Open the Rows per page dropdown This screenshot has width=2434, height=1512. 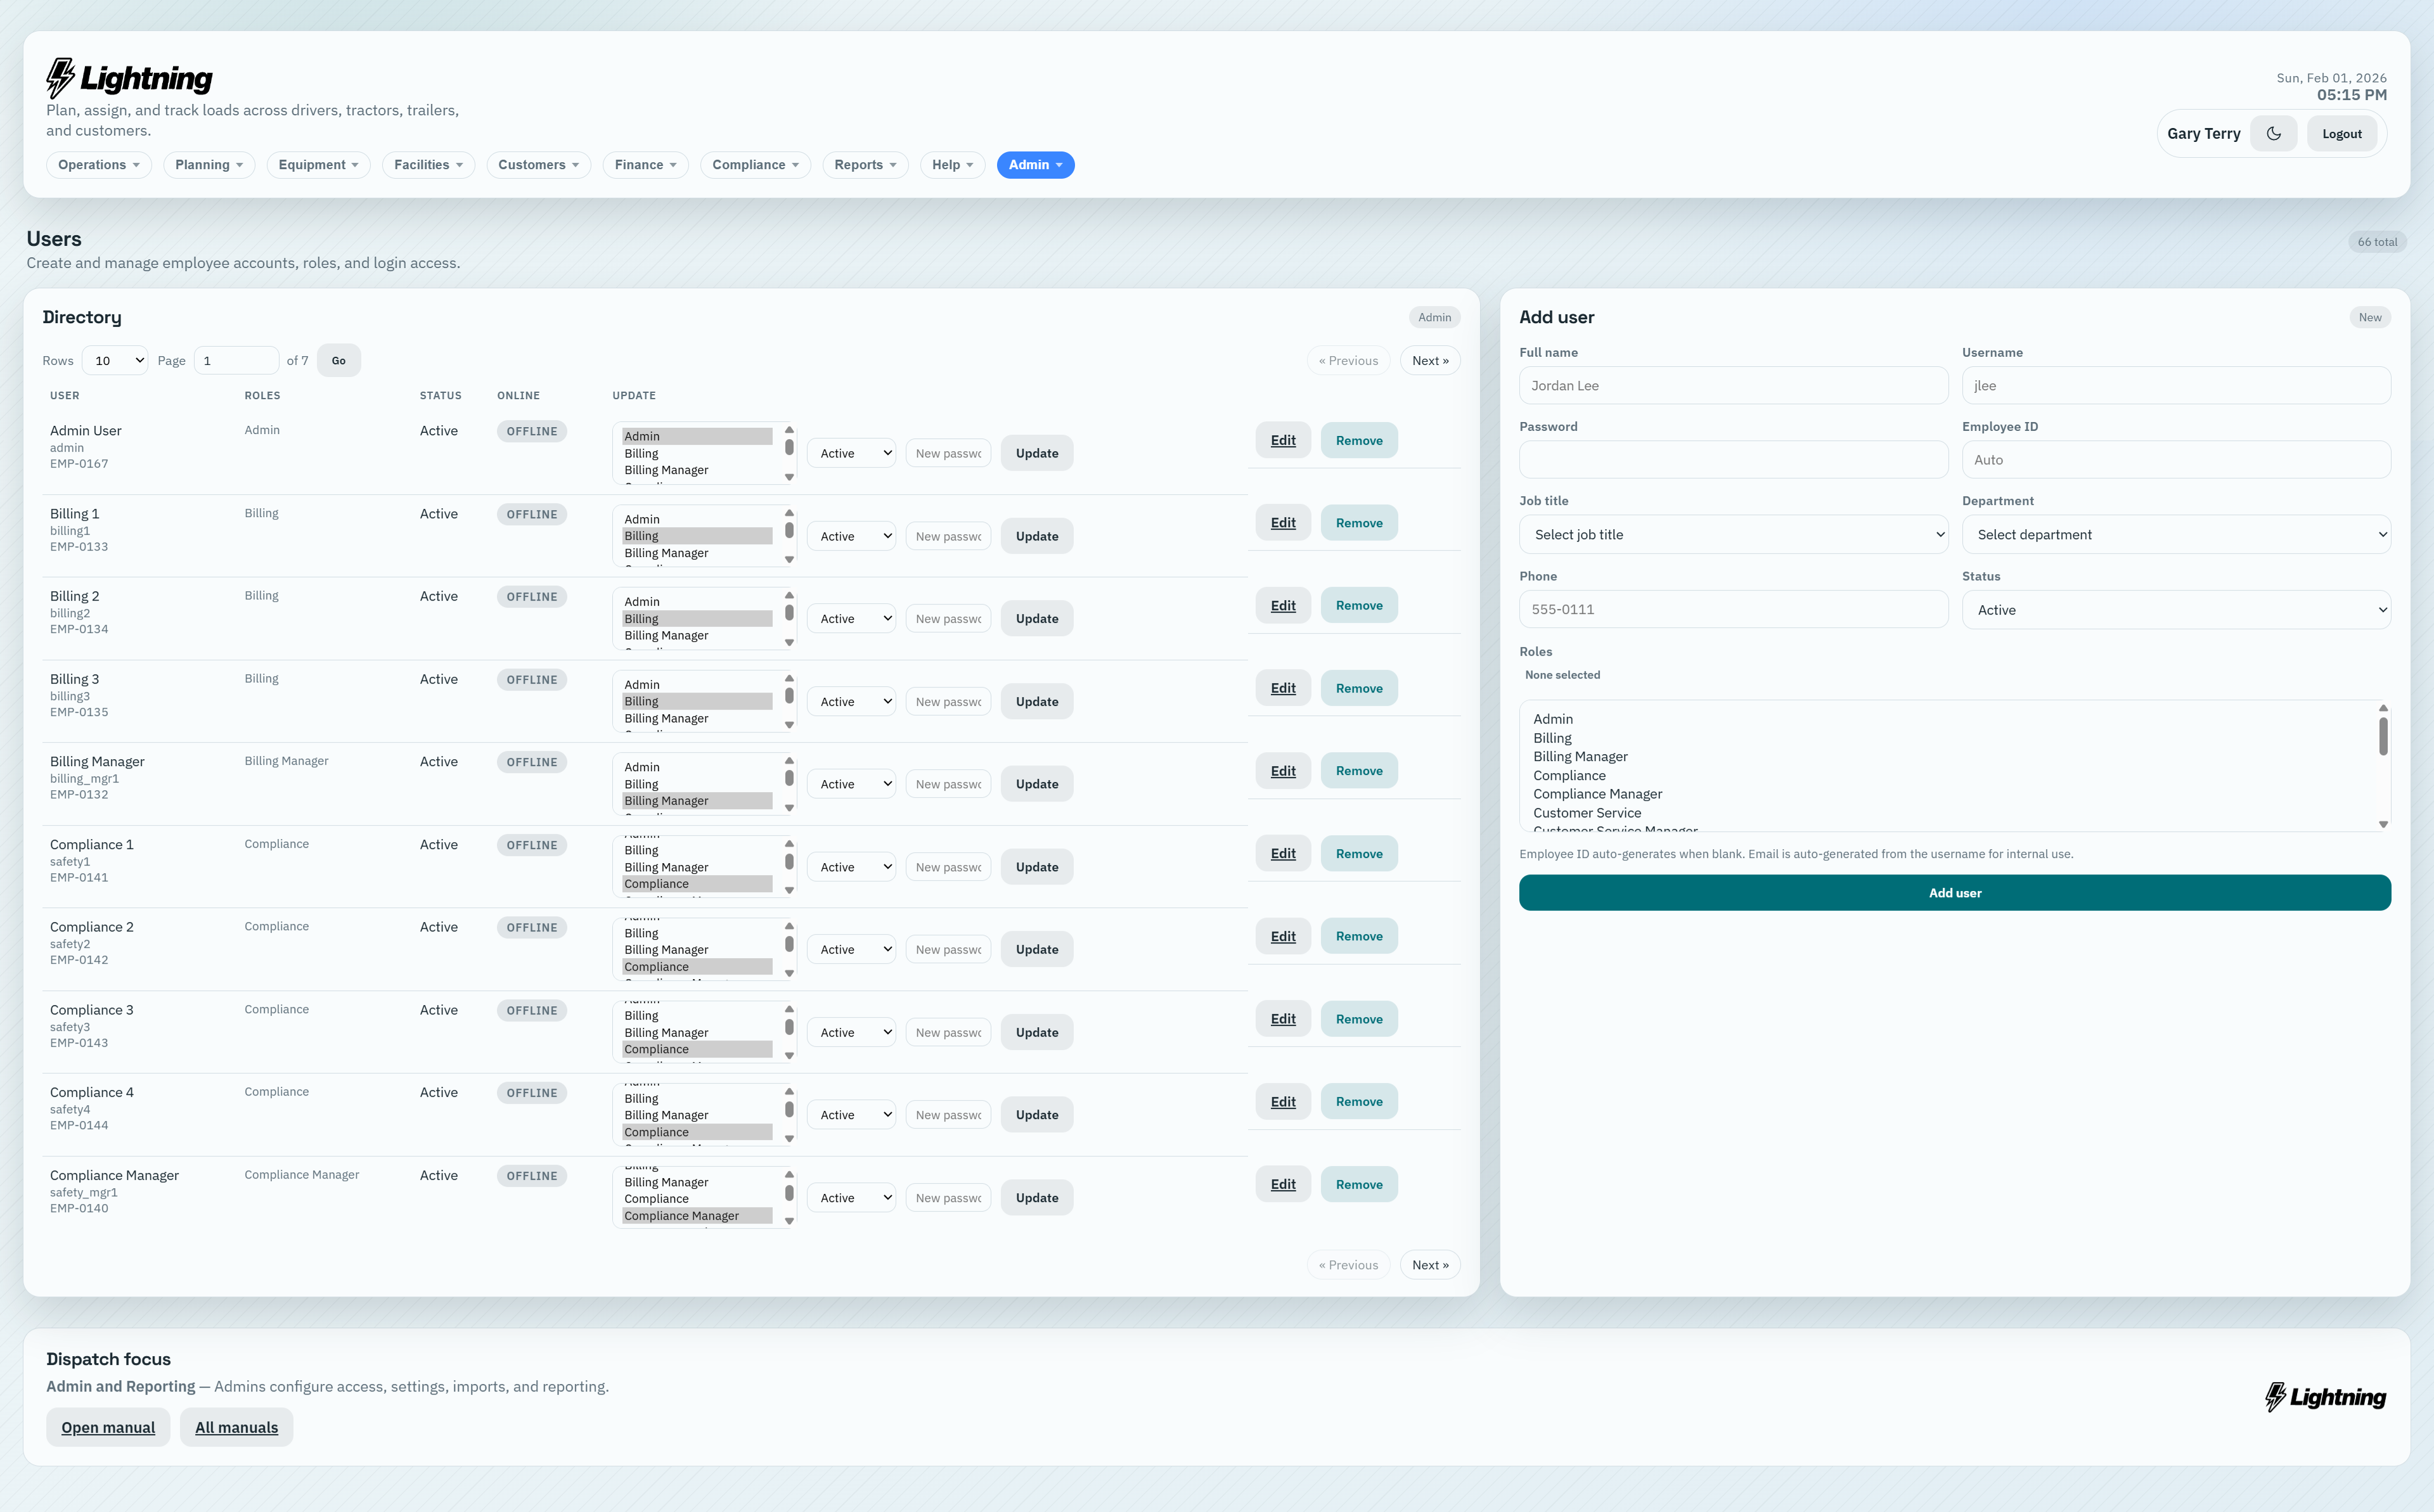point(114,359)
